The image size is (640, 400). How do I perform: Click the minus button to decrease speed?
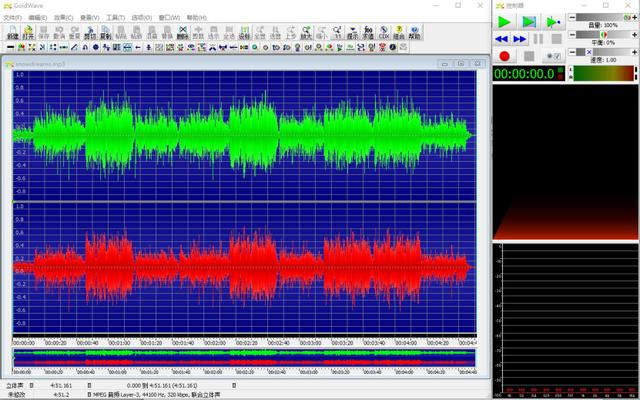pos(573,51)
